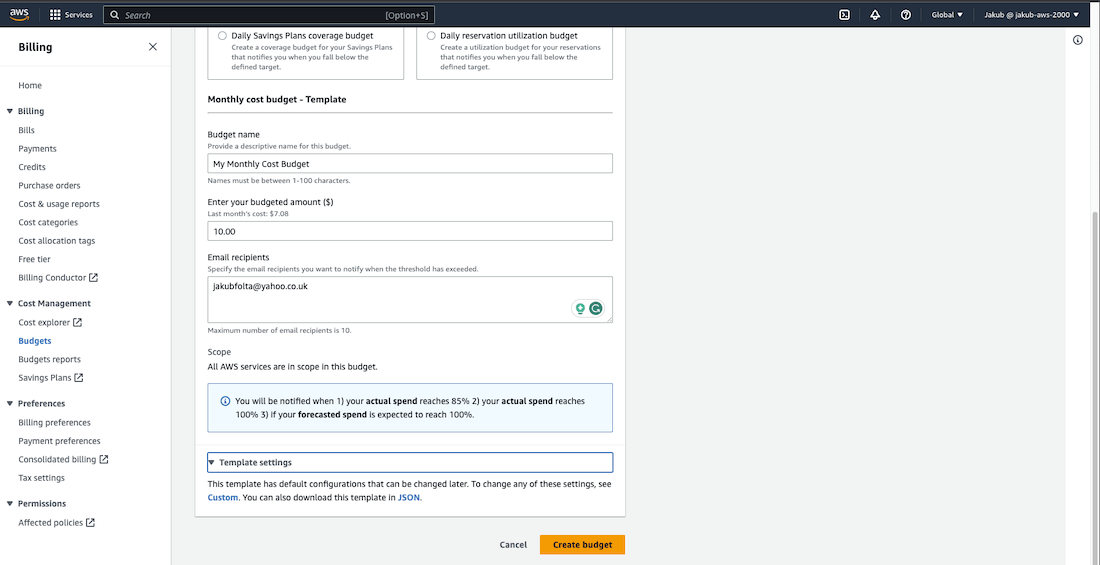Click the Cancel button
Image resolution: width=1100 pixels, height=565 pixels.
513,545
